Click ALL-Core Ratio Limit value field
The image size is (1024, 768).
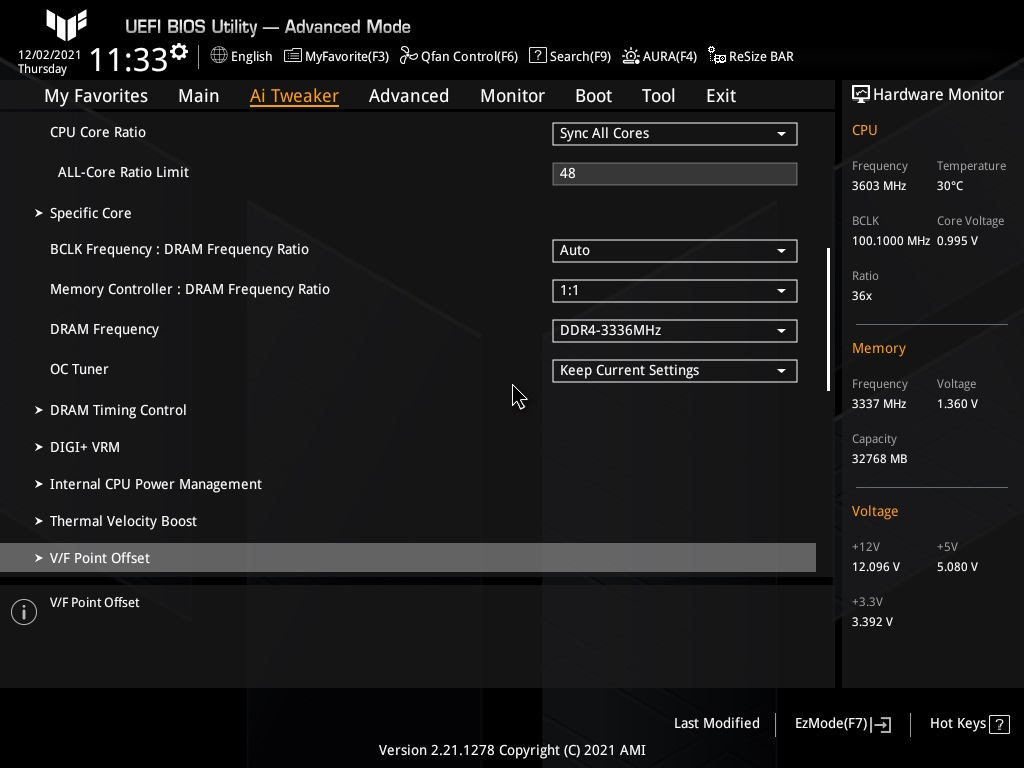[x=675, y=174]
